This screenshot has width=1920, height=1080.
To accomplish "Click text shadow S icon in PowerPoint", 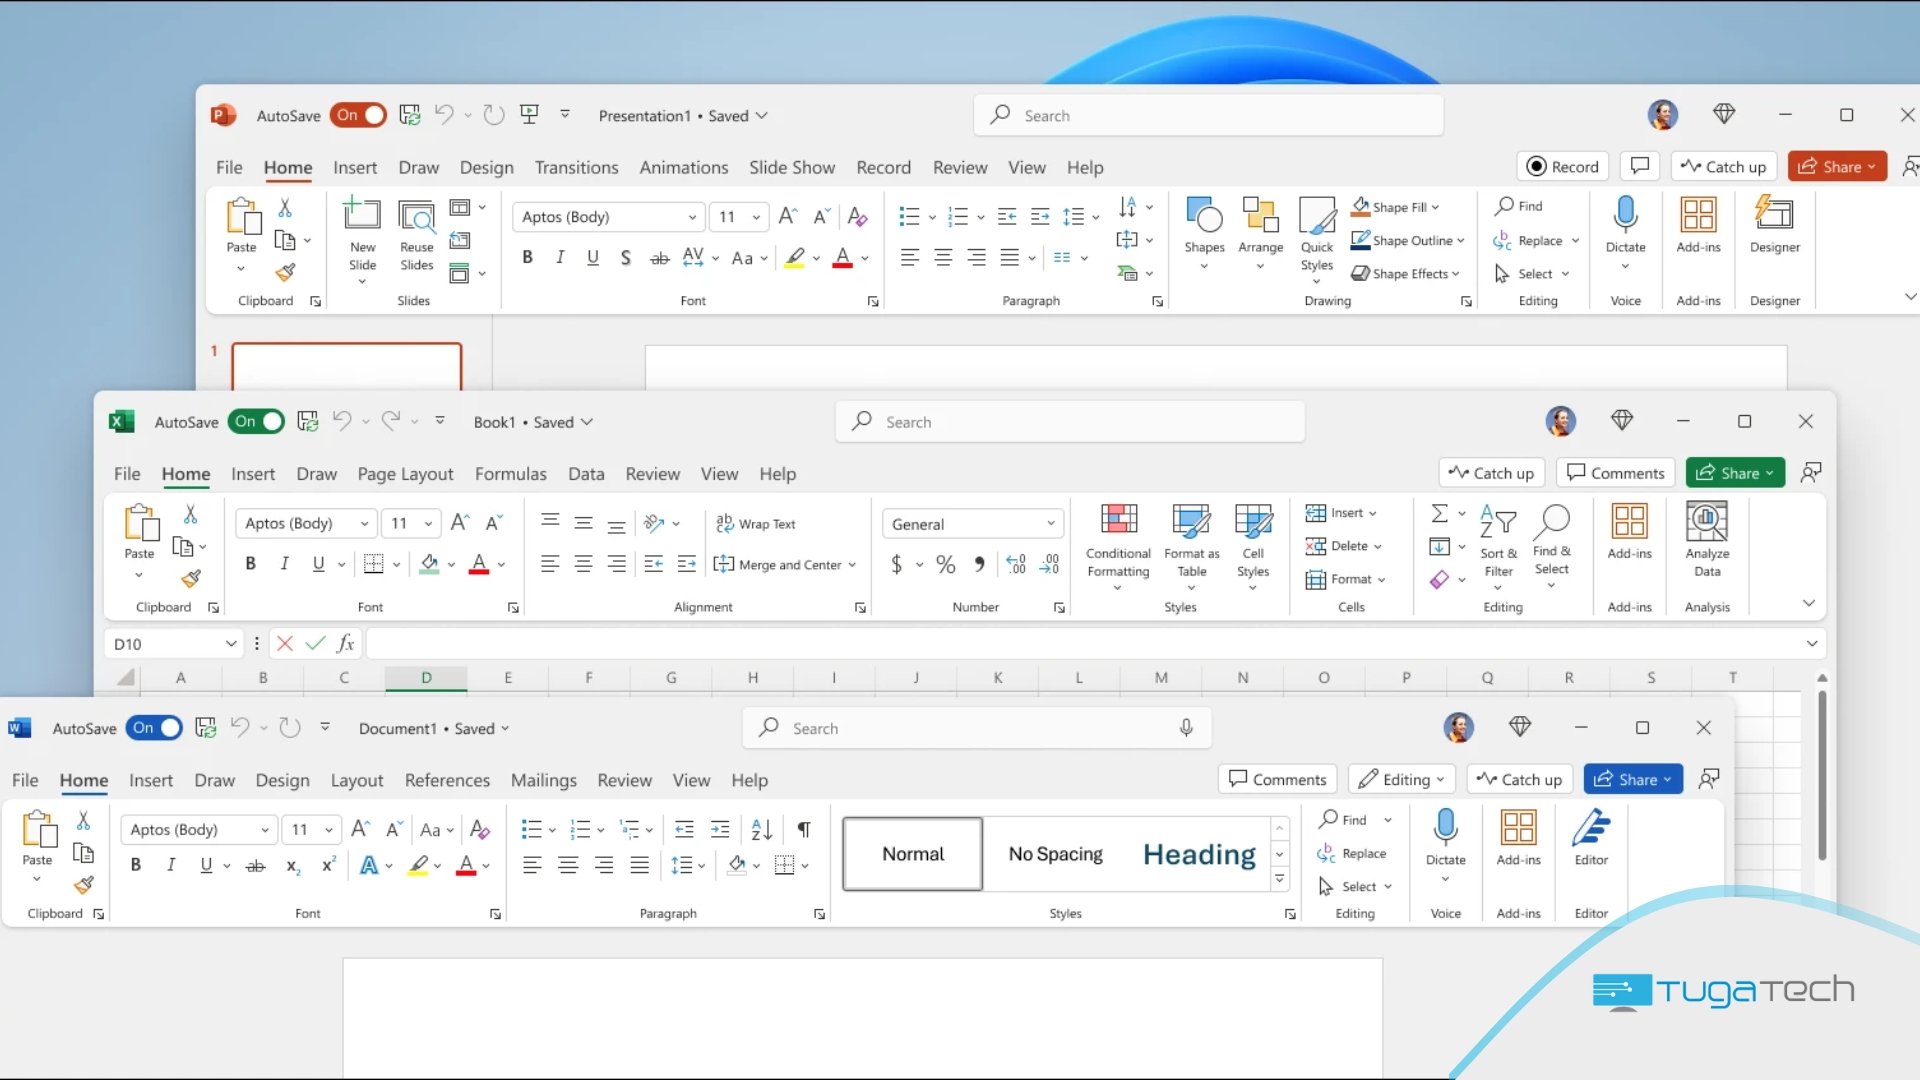I will pyautogui.click(x=625, y=258).
